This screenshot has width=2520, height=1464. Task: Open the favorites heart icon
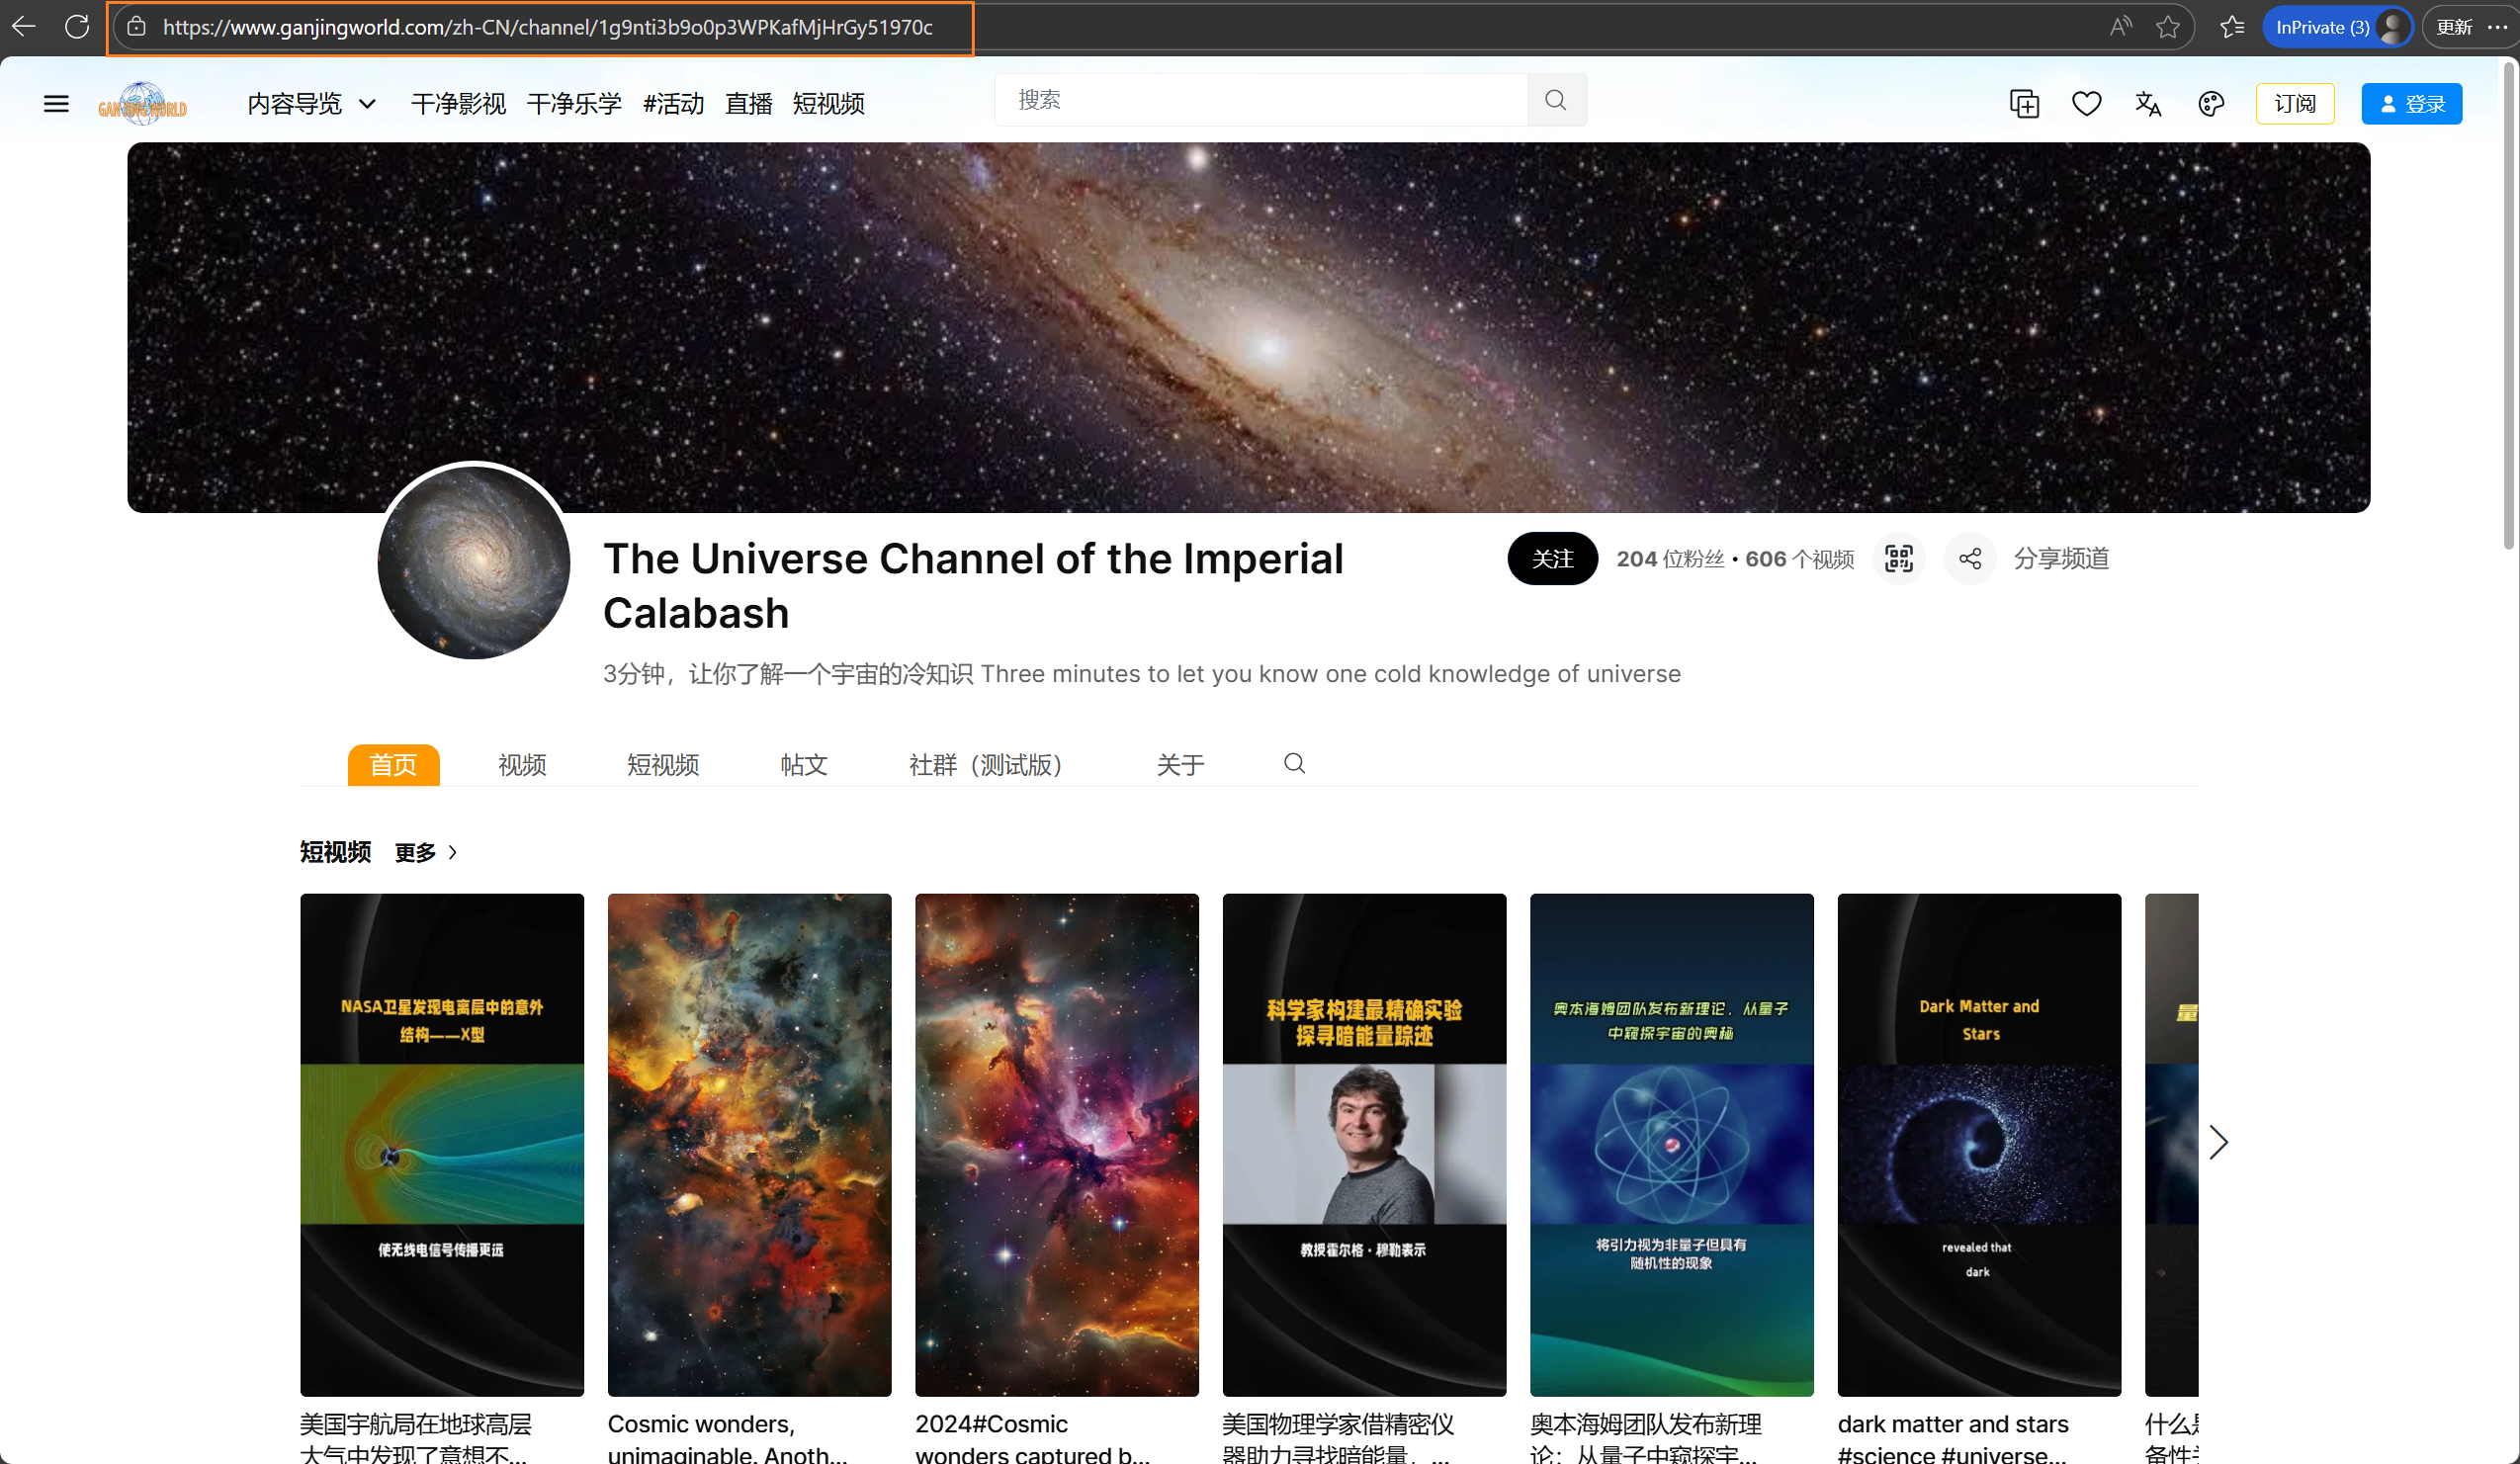click(2086, 103)
